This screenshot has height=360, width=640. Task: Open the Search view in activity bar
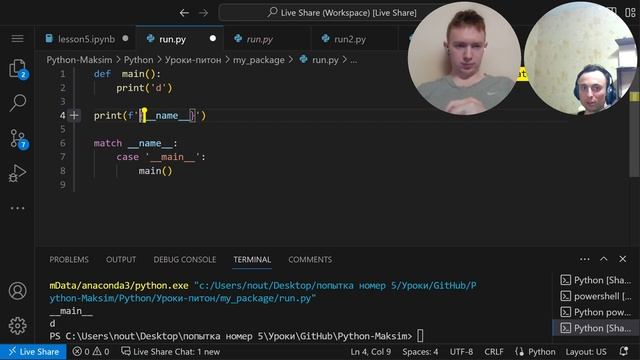point(18,103)
